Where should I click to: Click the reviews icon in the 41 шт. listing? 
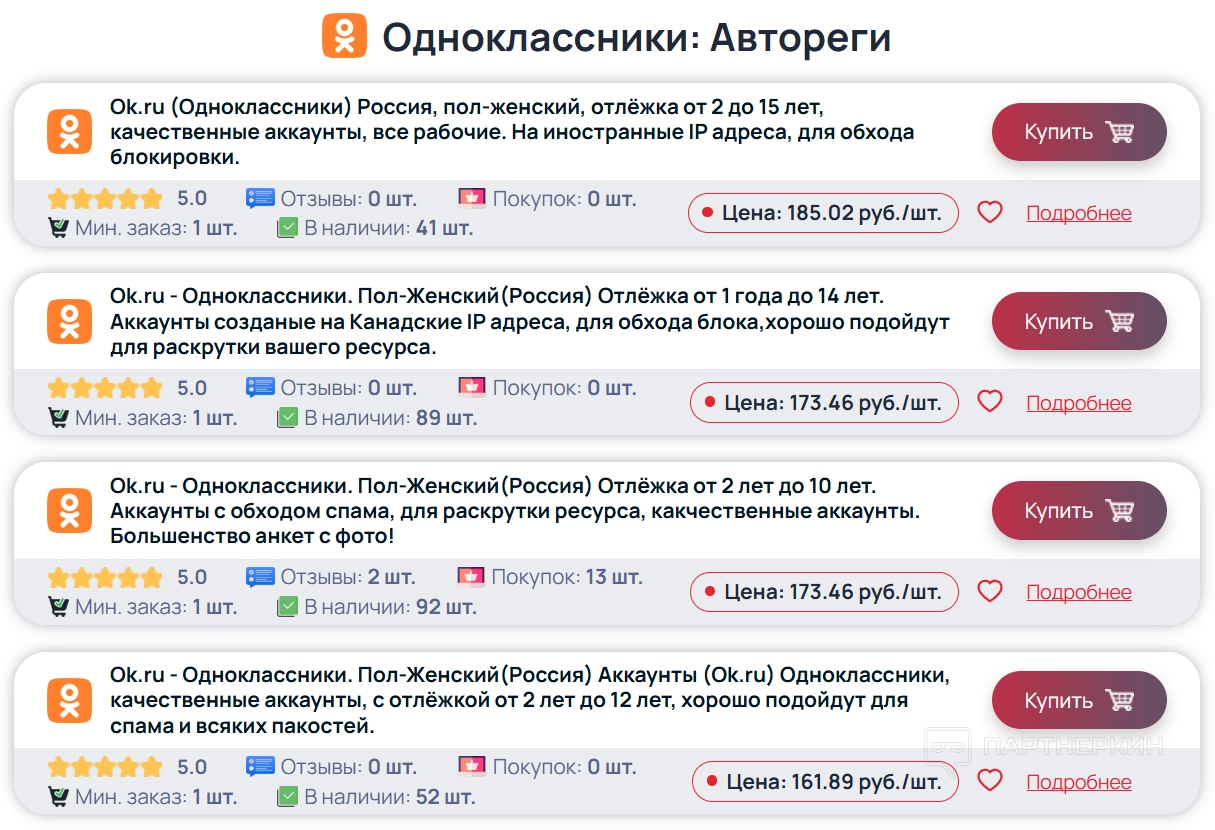(260, 198)
